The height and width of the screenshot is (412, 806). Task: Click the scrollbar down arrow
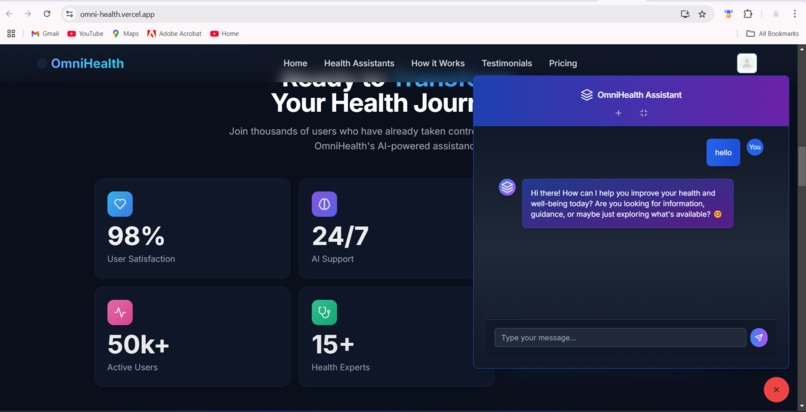click(x=801, y=406)
